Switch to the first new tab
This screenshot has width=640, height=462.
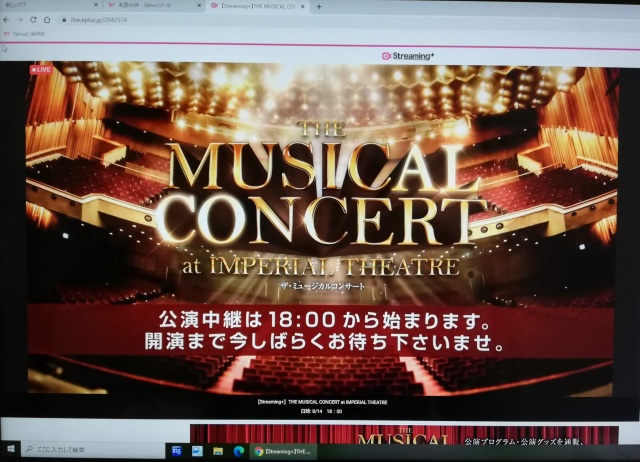pos(51,5)
